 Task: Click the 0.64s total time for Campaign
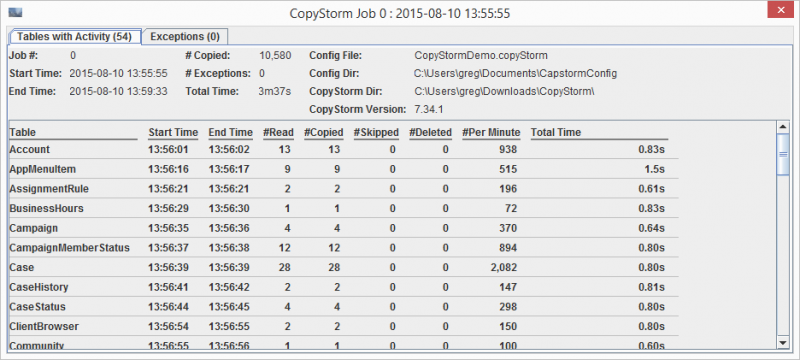point(653,228)
